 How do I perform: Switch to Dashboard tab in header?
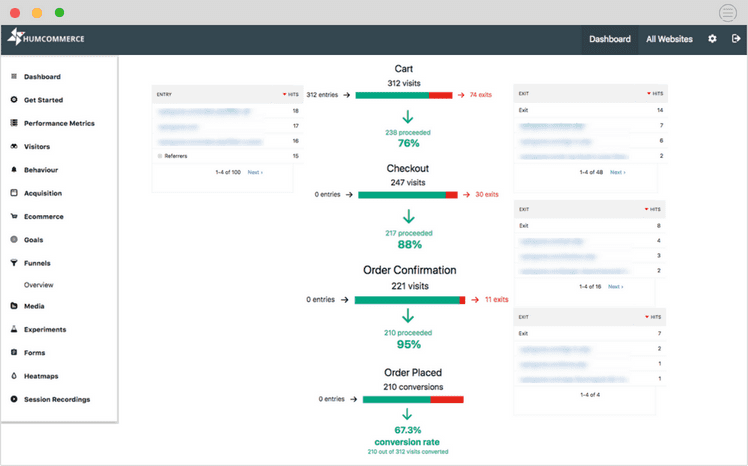tap(609, 39)
